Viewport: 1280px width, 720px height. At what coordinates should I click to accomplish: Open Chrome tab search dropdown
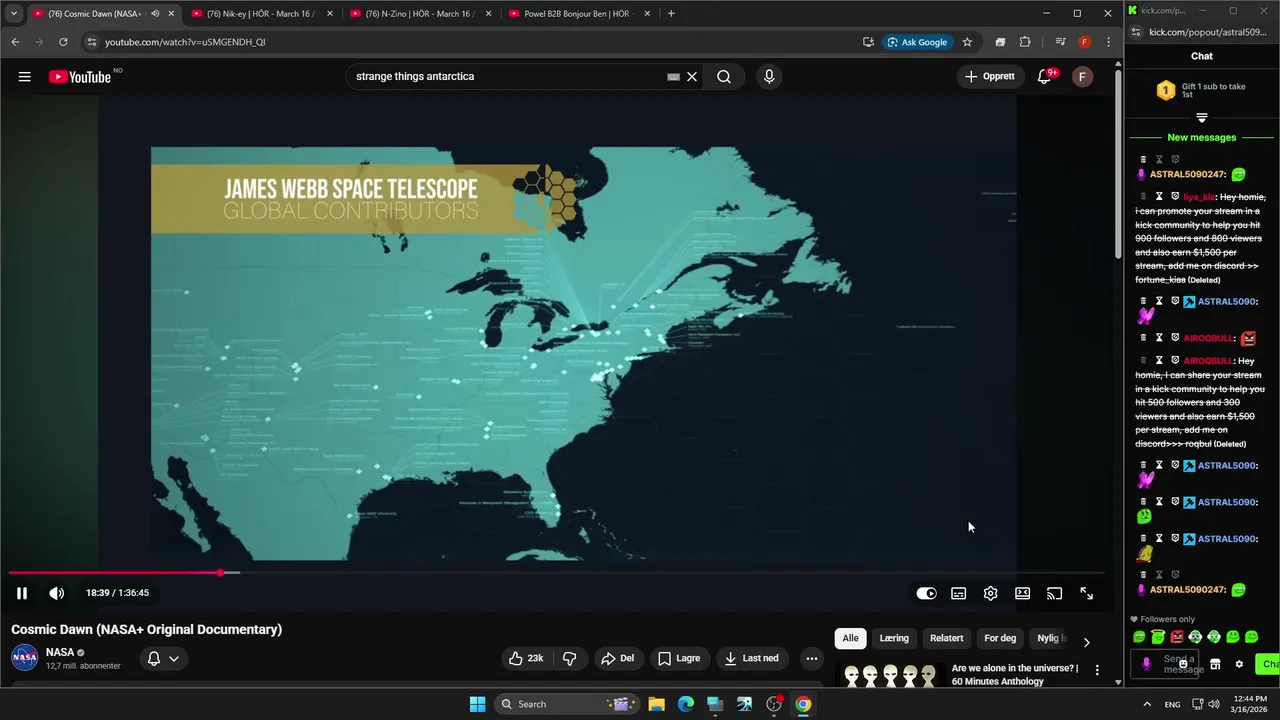pyautogui.click(x=13, y=14)
